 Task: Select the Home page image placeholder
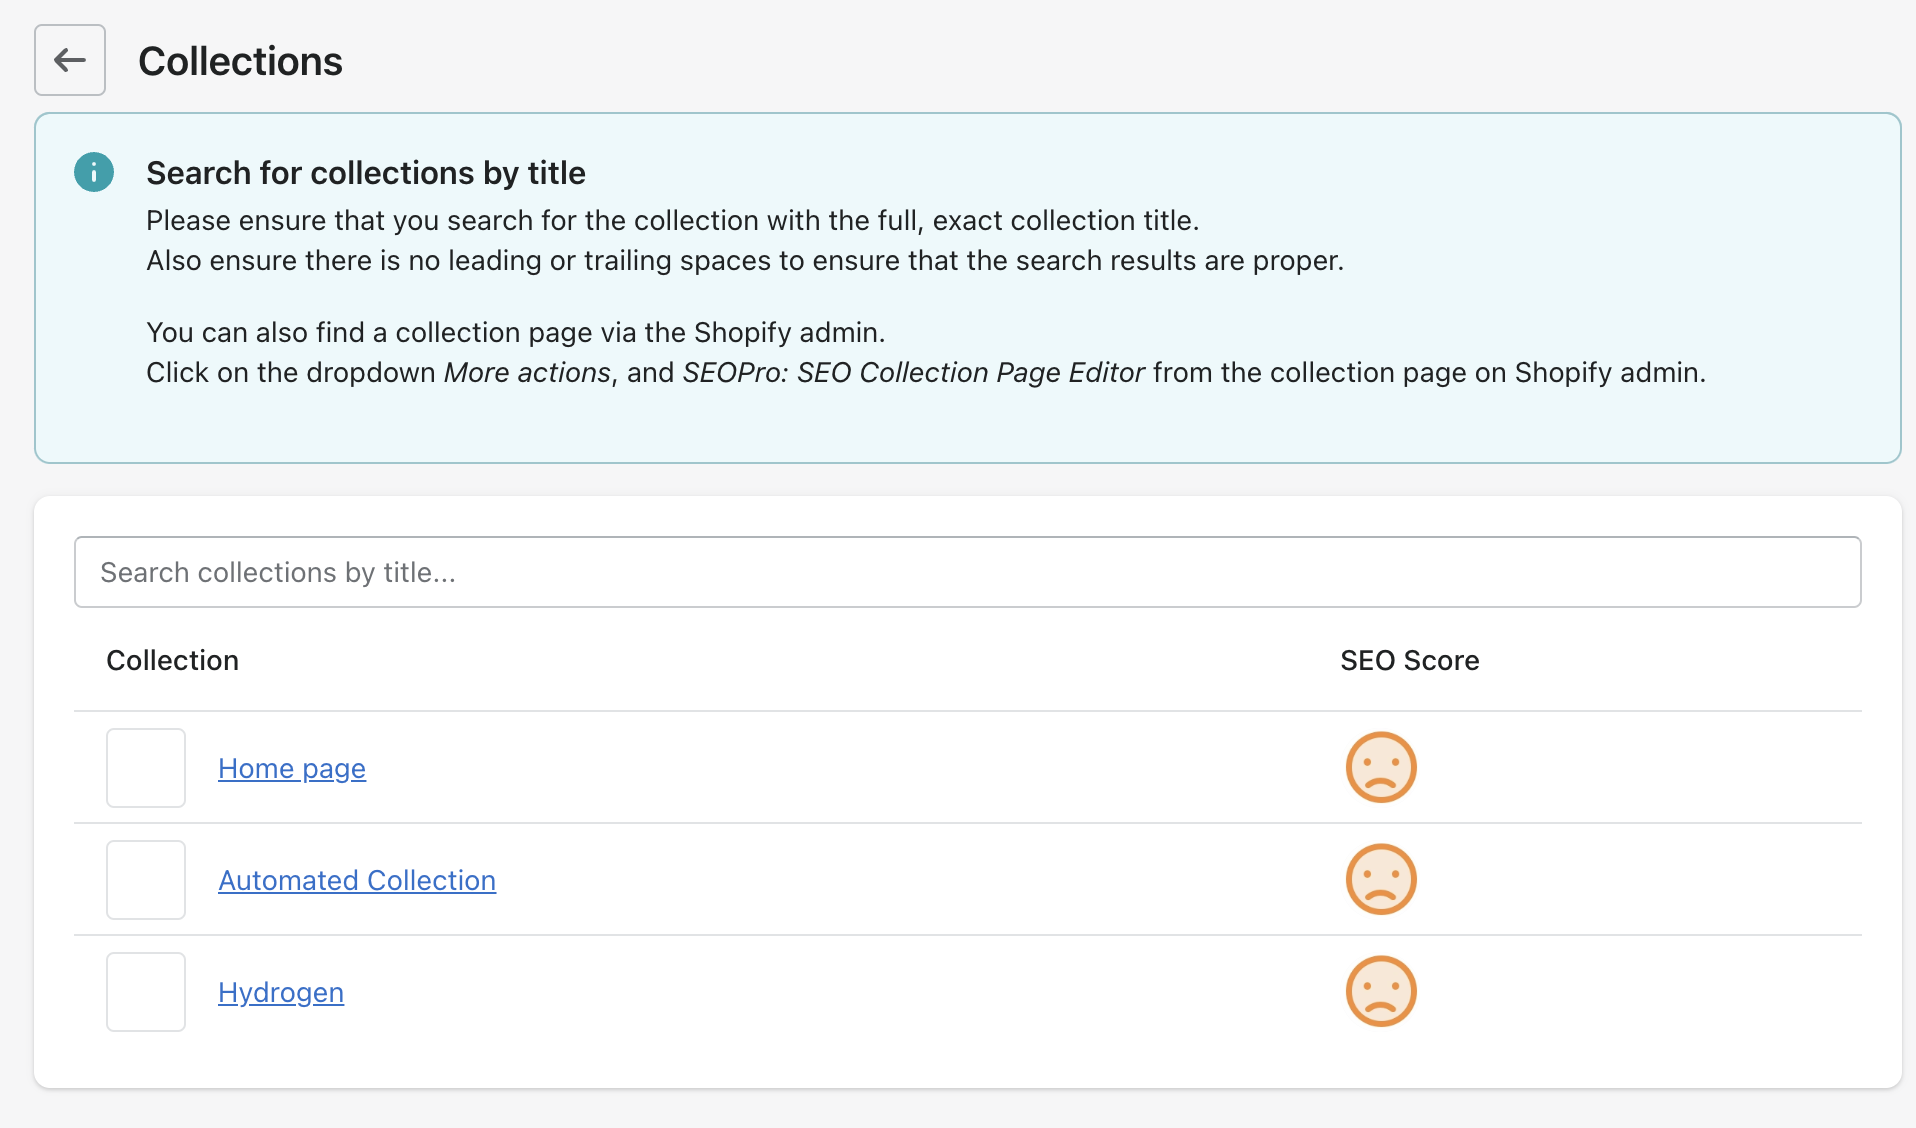146,768
